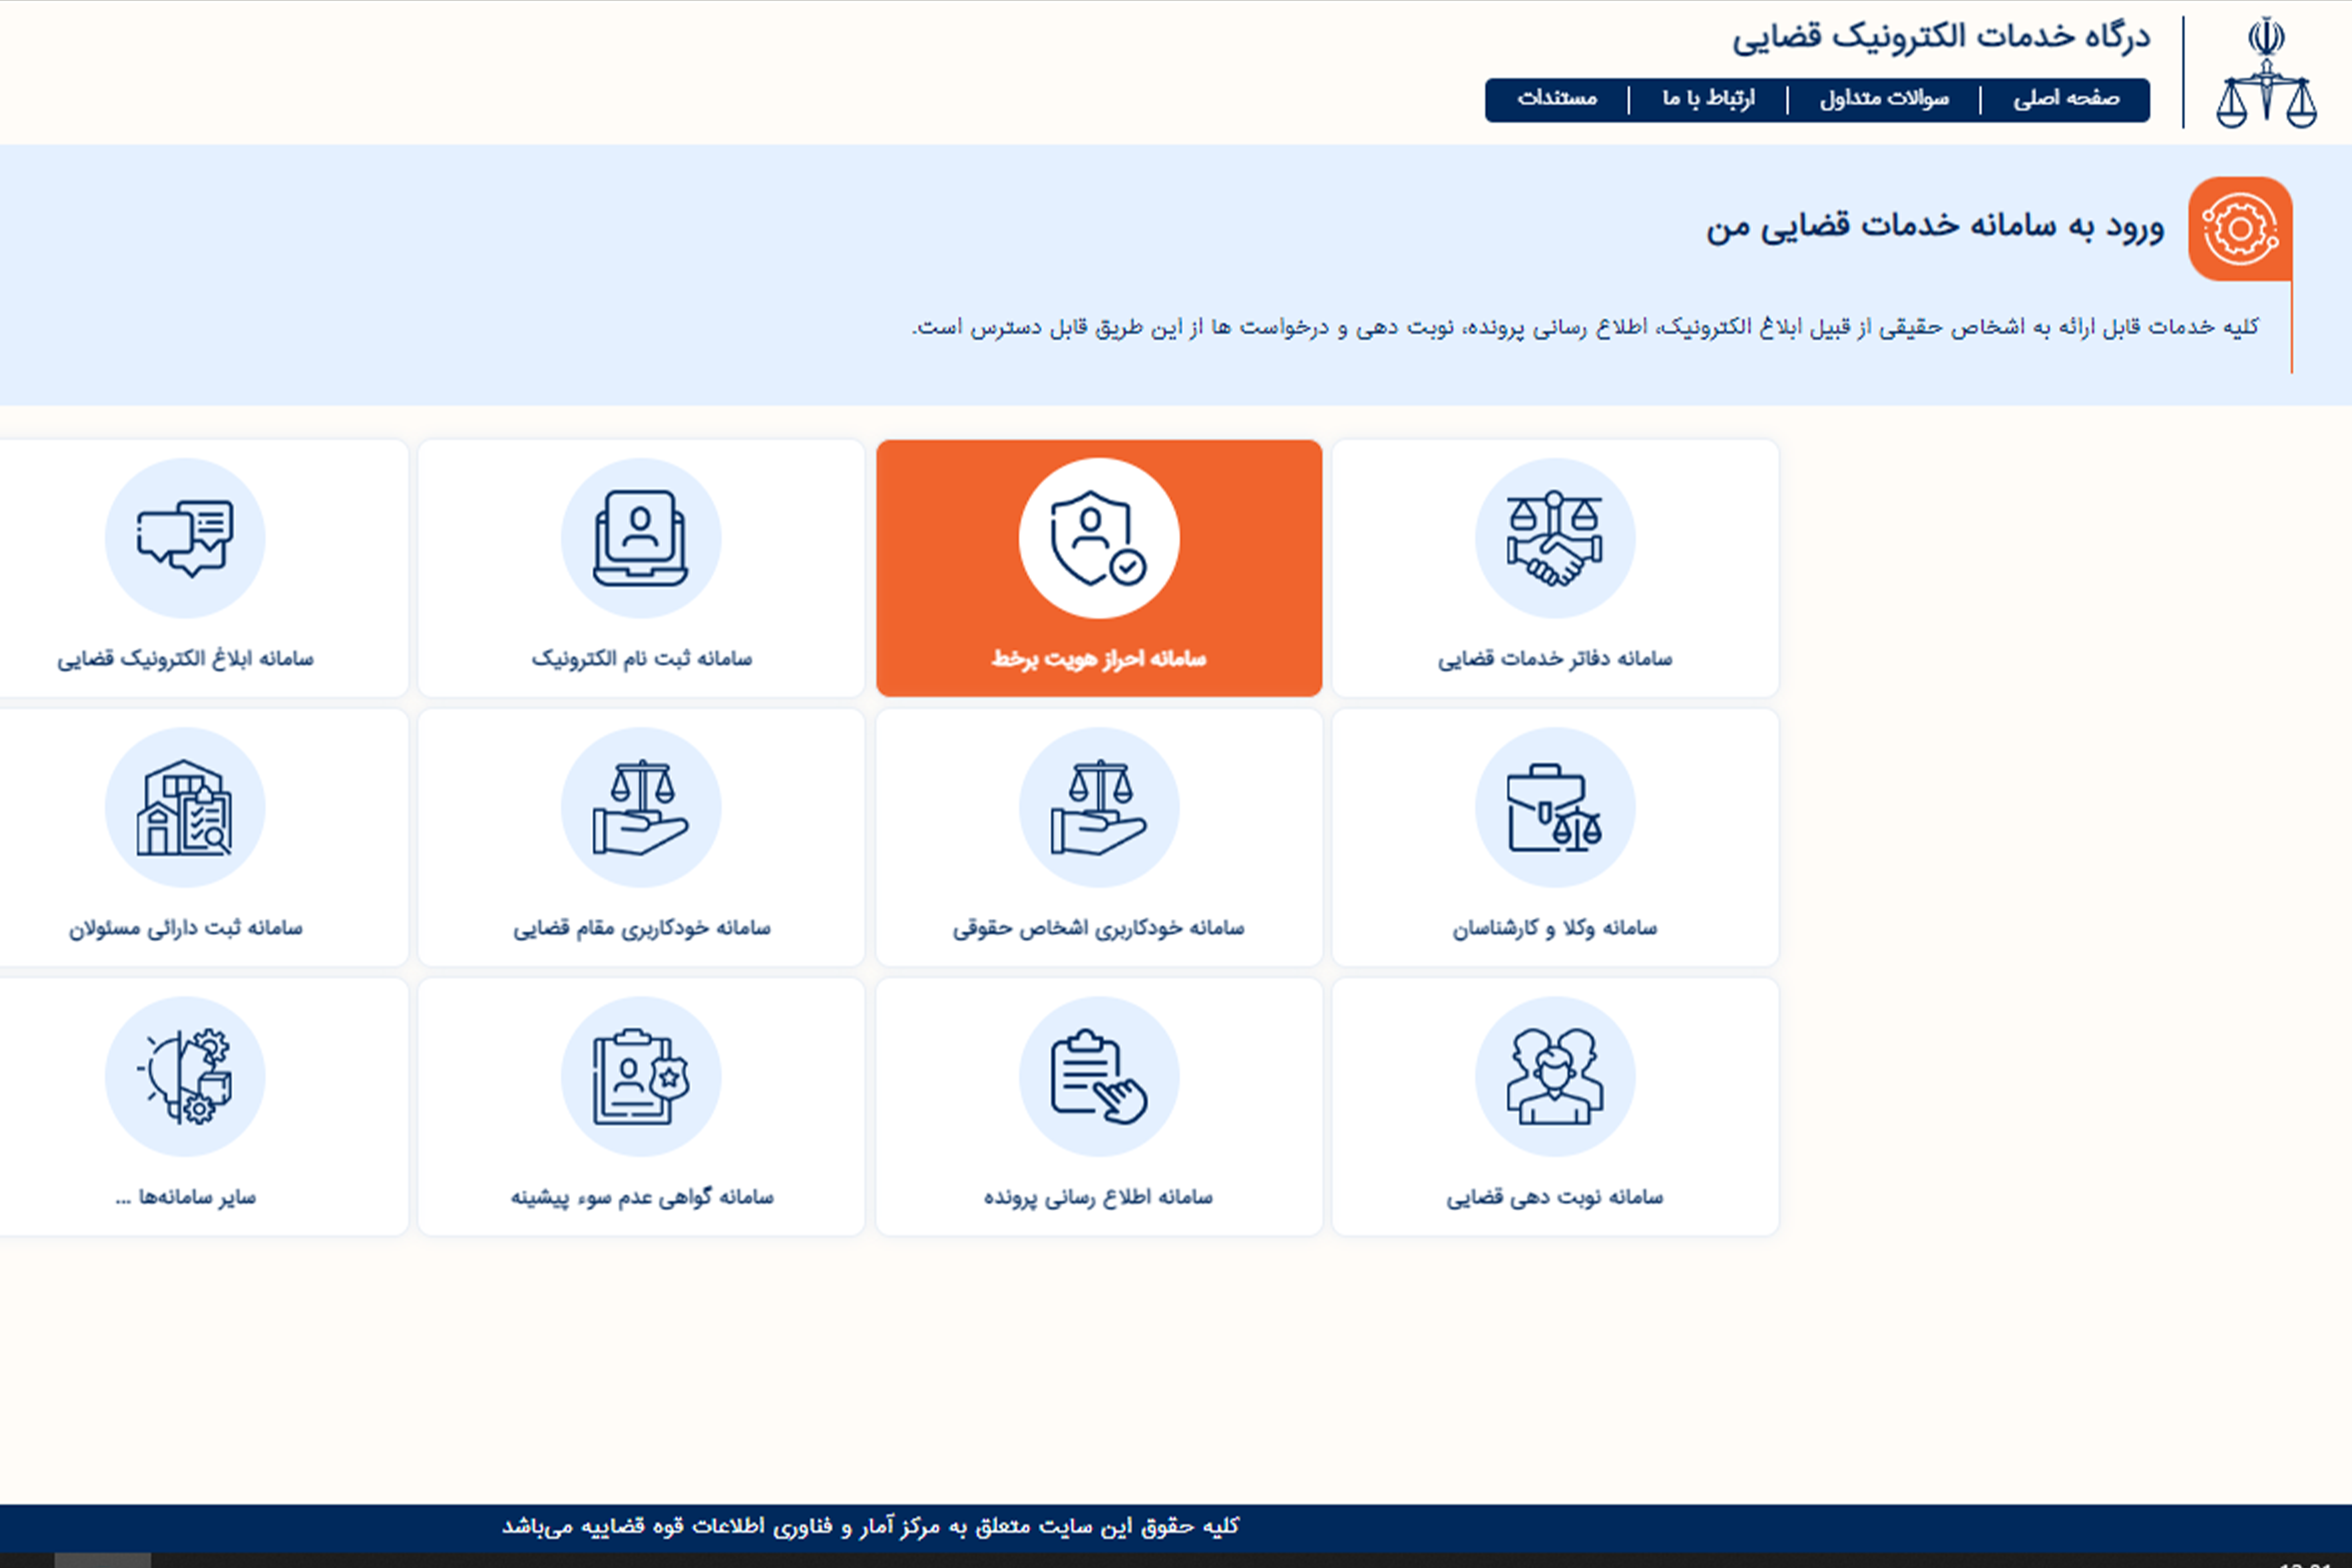Open the building icon for ثبت دارائی مسئولان
The image size is (2352, 1568).
point(185,807)
